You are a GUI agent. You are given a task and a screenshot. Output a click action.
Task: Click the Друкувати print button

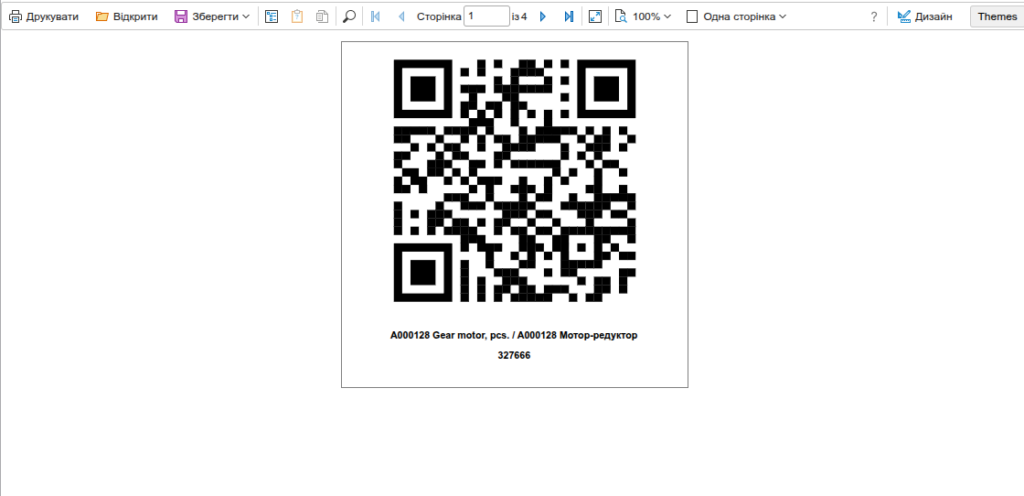tap(44, 17)
